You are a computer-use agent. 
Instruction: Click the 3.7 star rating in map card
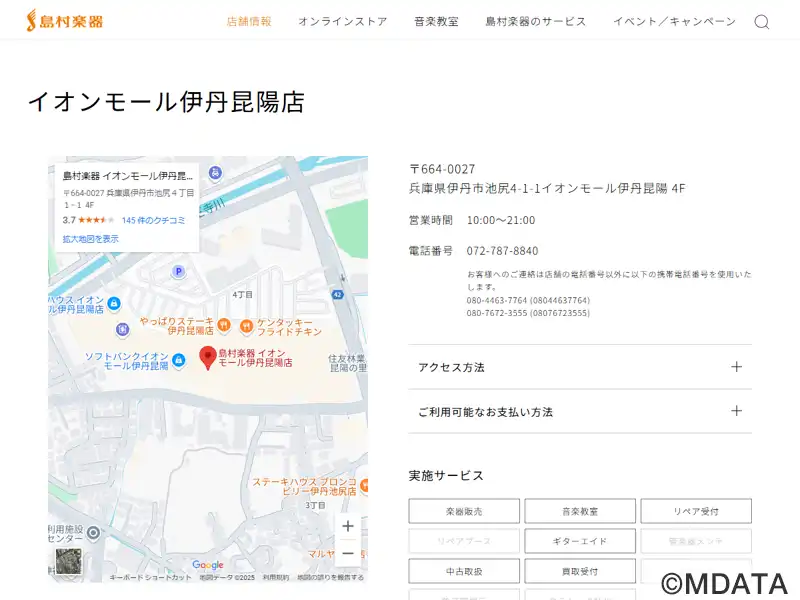point(89,220)
